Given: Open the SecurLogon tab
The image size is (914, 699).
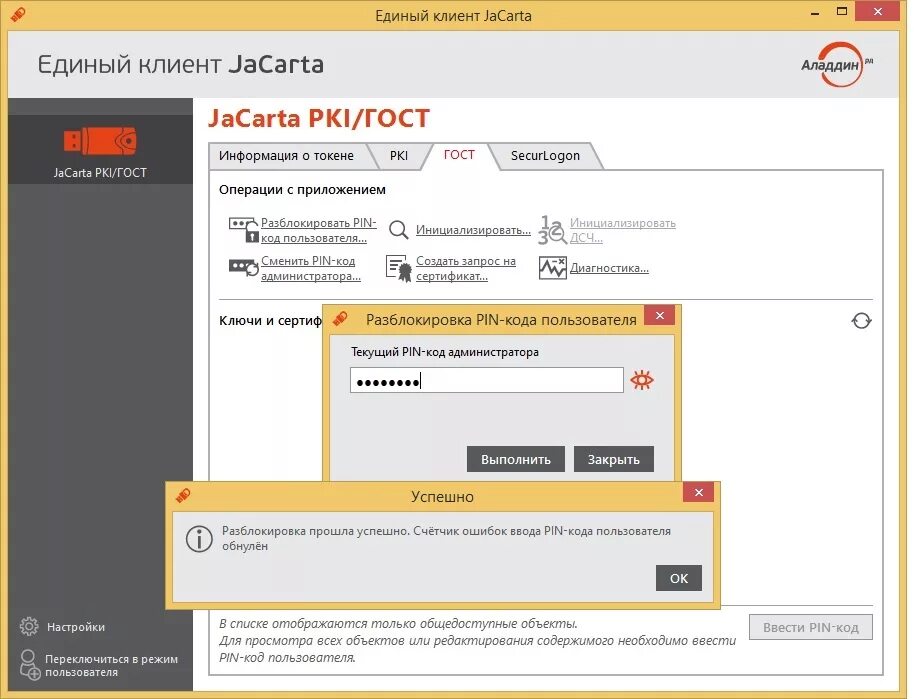Looking at the screenshot, I should click(x=545, y=156).
